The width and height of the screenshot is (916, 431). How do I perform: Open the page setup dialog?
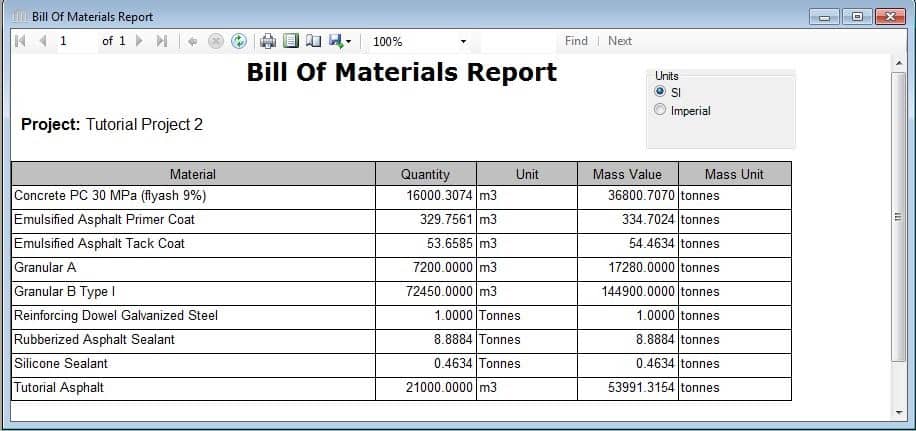coord(313,41)
